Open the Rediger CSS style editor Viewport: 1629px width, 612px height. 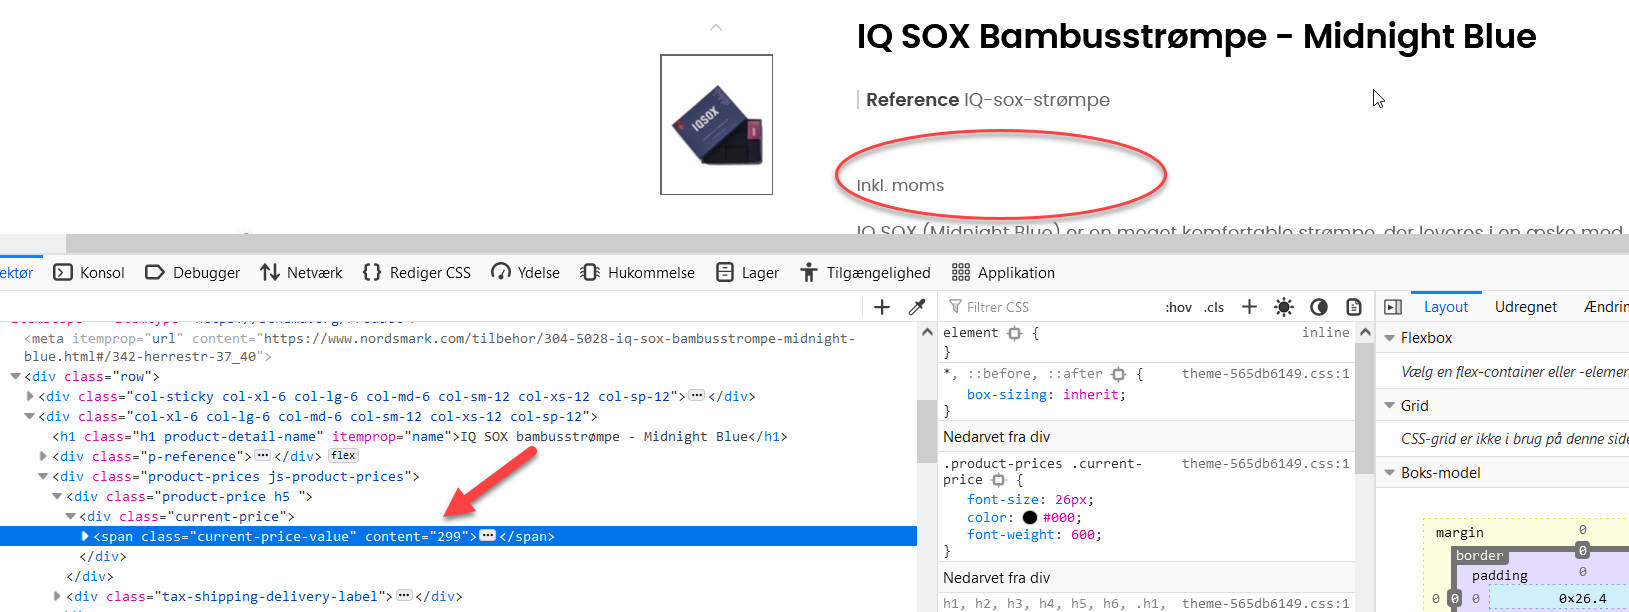[x=416, y=272]
